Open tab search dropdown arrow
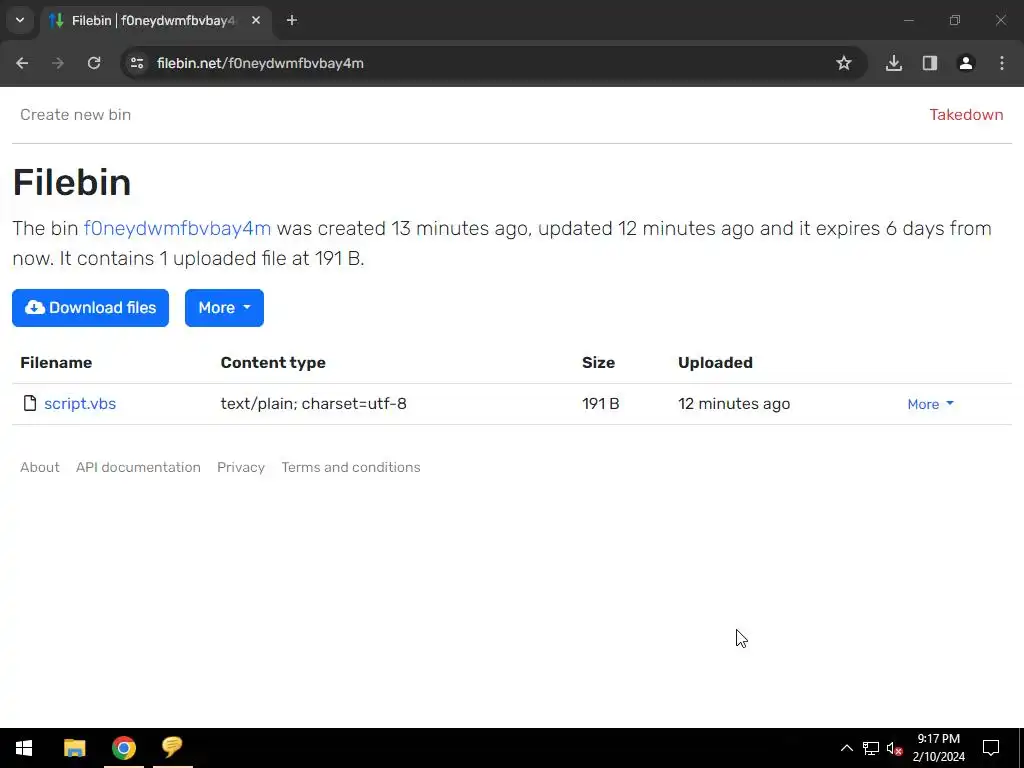 (x=20, y=20)
